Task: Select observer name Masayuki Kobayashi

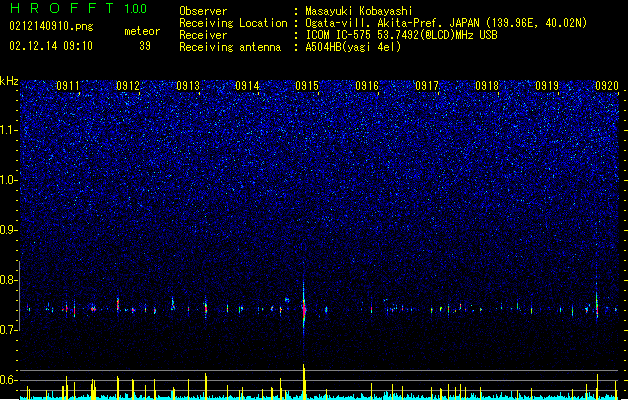Action: [359, 11]
